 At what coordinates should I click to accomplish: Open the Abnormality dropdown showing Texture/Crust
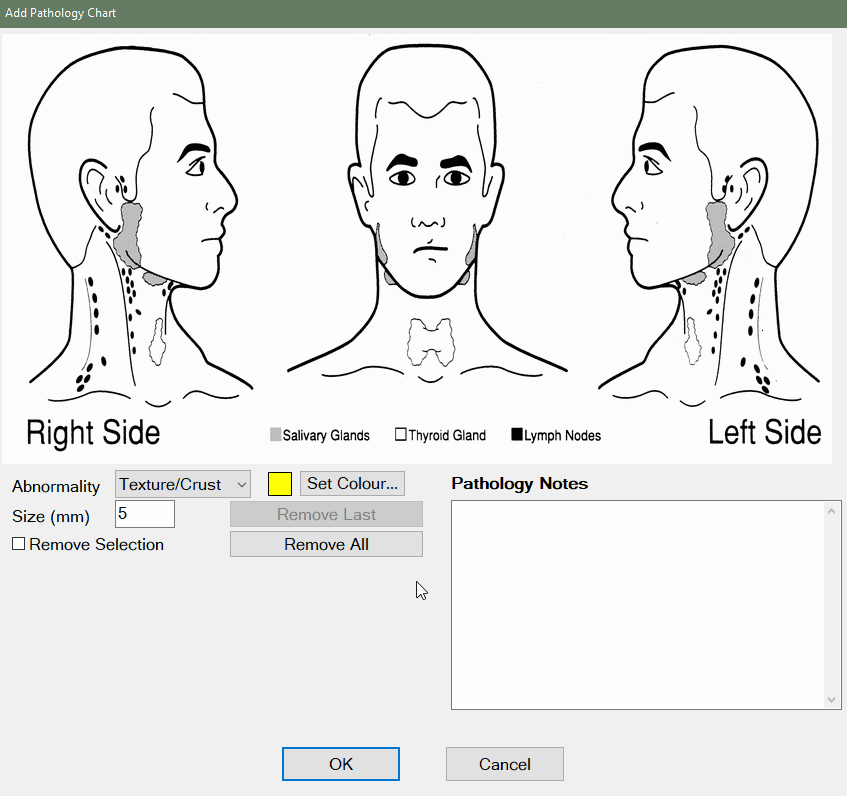point(183,484)
